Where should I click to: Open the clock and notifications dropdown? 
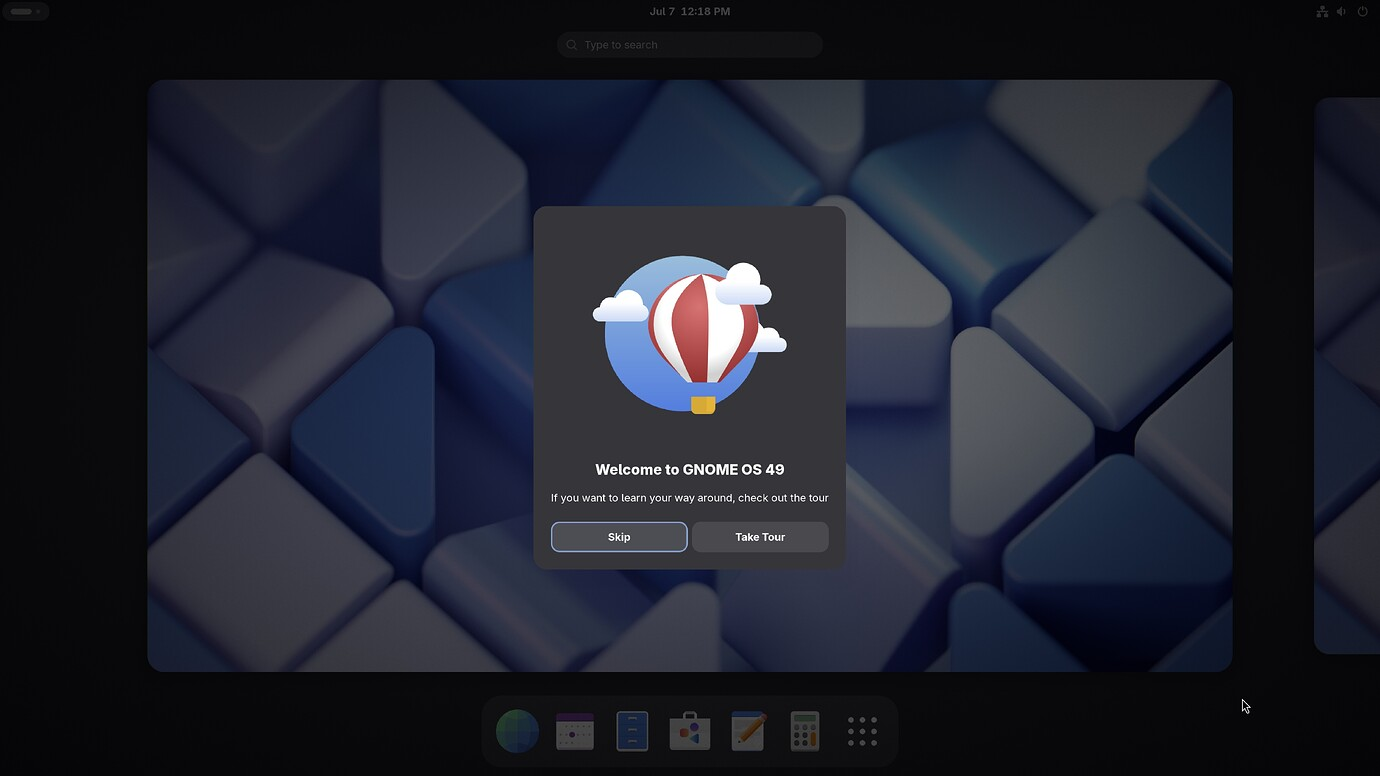click(x=690, y=11)
